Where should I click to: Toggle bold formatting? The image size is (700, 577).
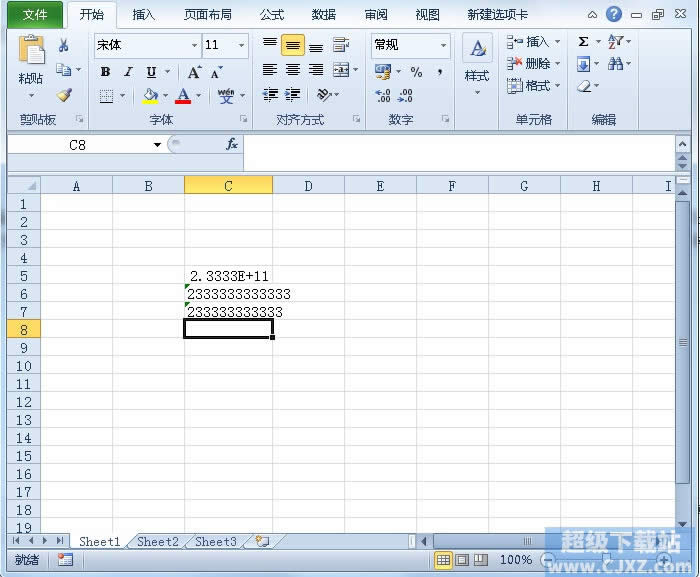tap(105, 72)
